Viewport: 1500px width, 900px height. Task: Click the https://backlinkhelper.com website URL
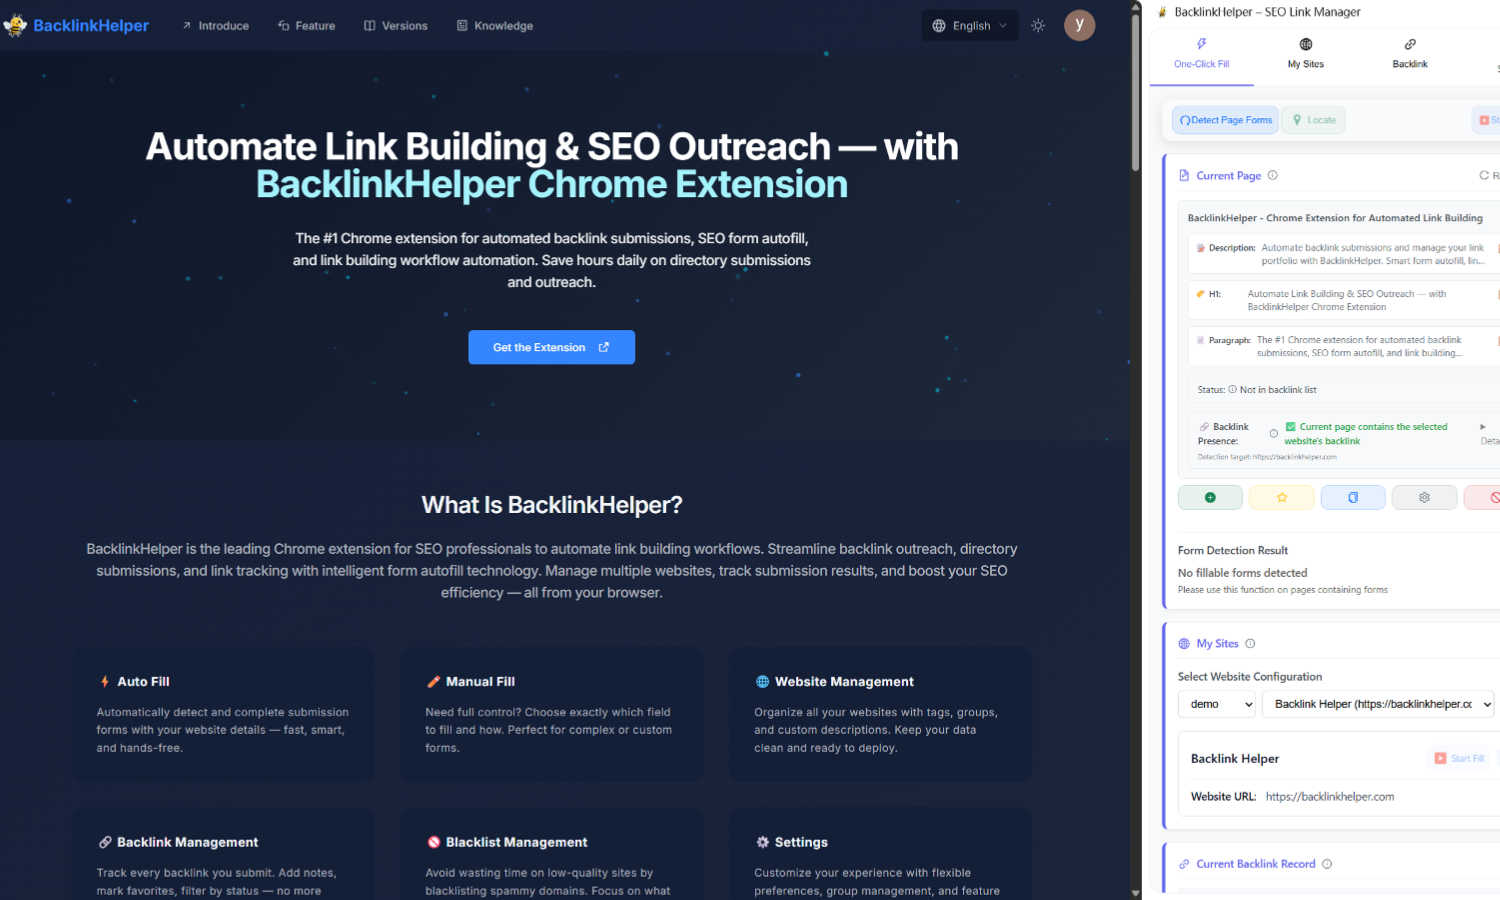[1329, 797]
